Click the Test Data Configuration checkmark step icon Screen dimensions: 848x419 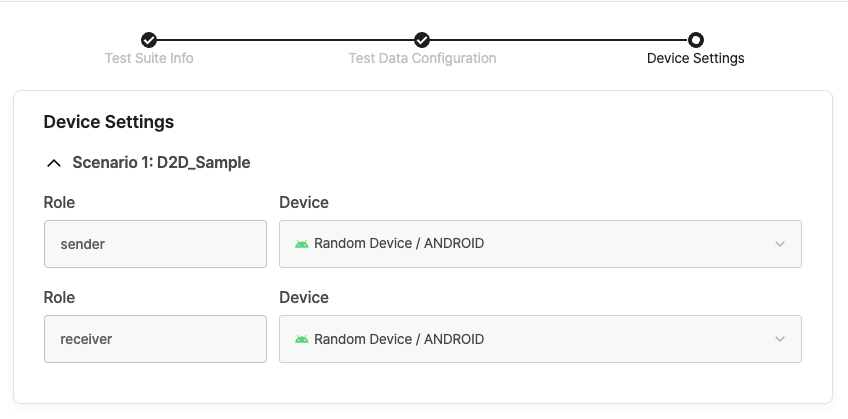422,40
